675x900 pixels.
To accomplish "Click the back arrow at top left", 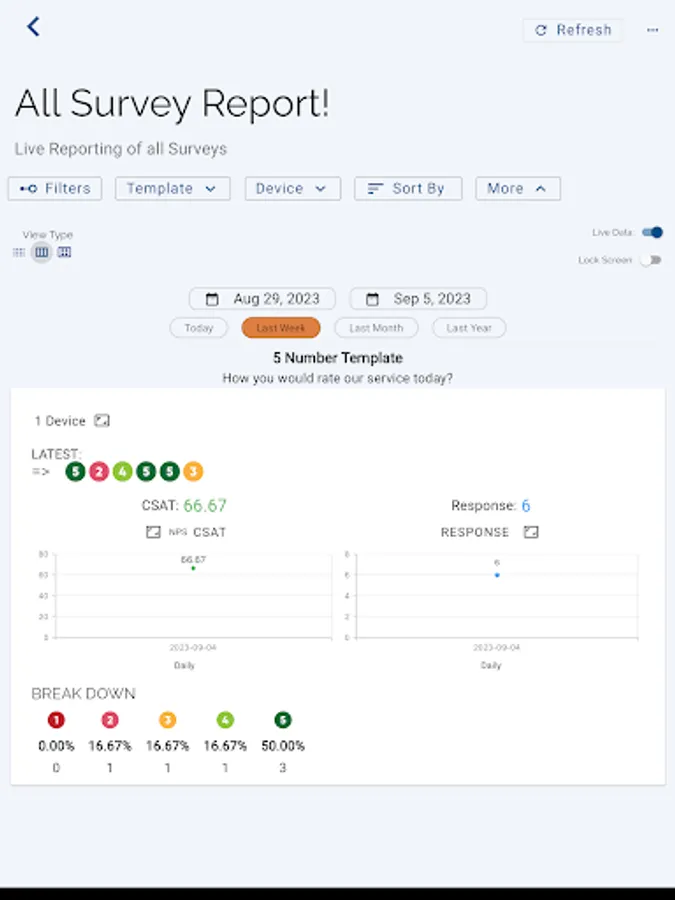I will pos(33,27).
